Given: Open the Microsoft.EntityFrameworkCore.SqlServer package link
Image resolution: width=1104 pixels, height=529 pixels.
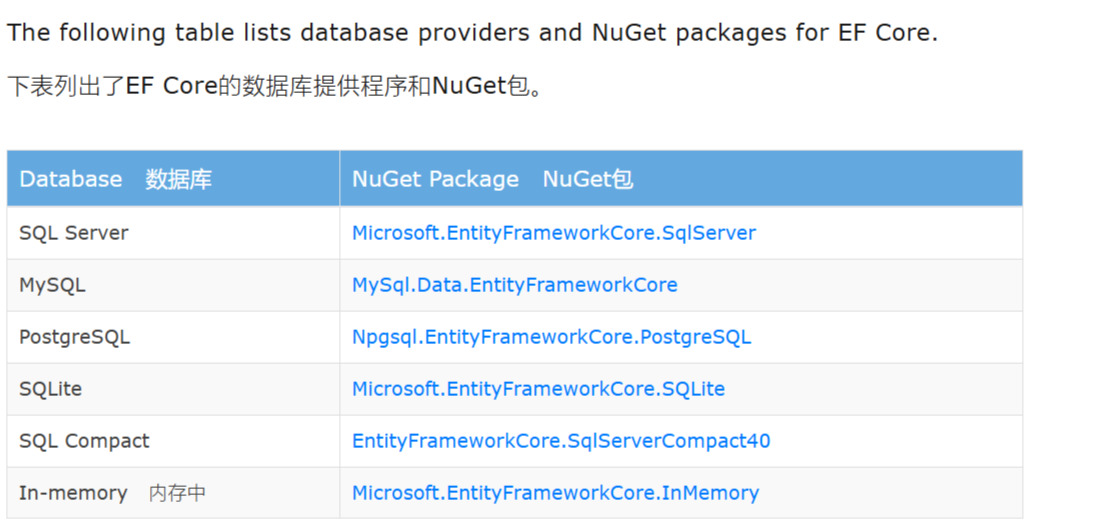Looking at the screenshot, I should pyautogui.click(x=553, y=233).
